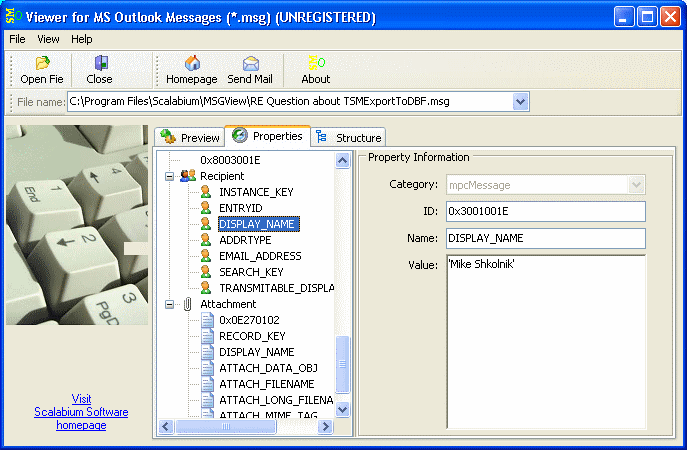Select the 0x8003001E tree item
The image size is (687, 450).
click(230, 160)
